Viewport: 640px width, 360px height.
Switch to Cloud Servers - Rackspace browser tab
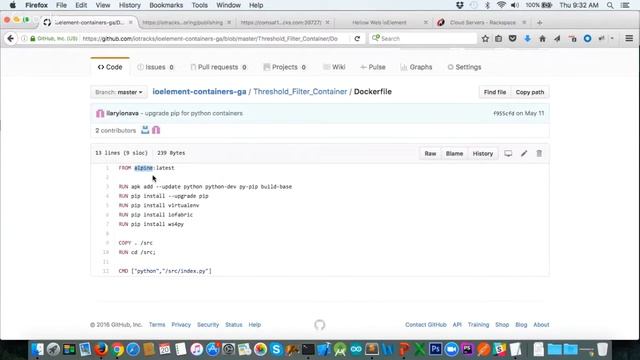pos(482,22)
